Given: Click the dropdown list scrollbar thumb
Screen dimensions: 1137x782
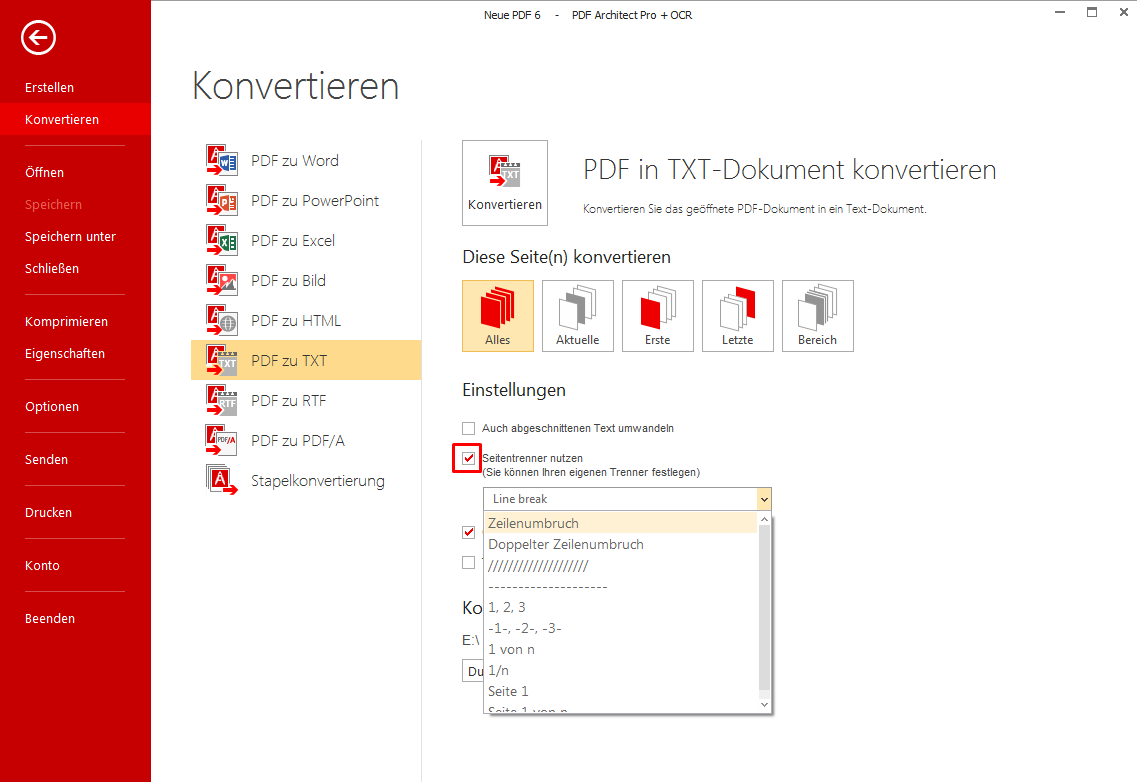Looking at the screenshot, I should coord(764,608).
